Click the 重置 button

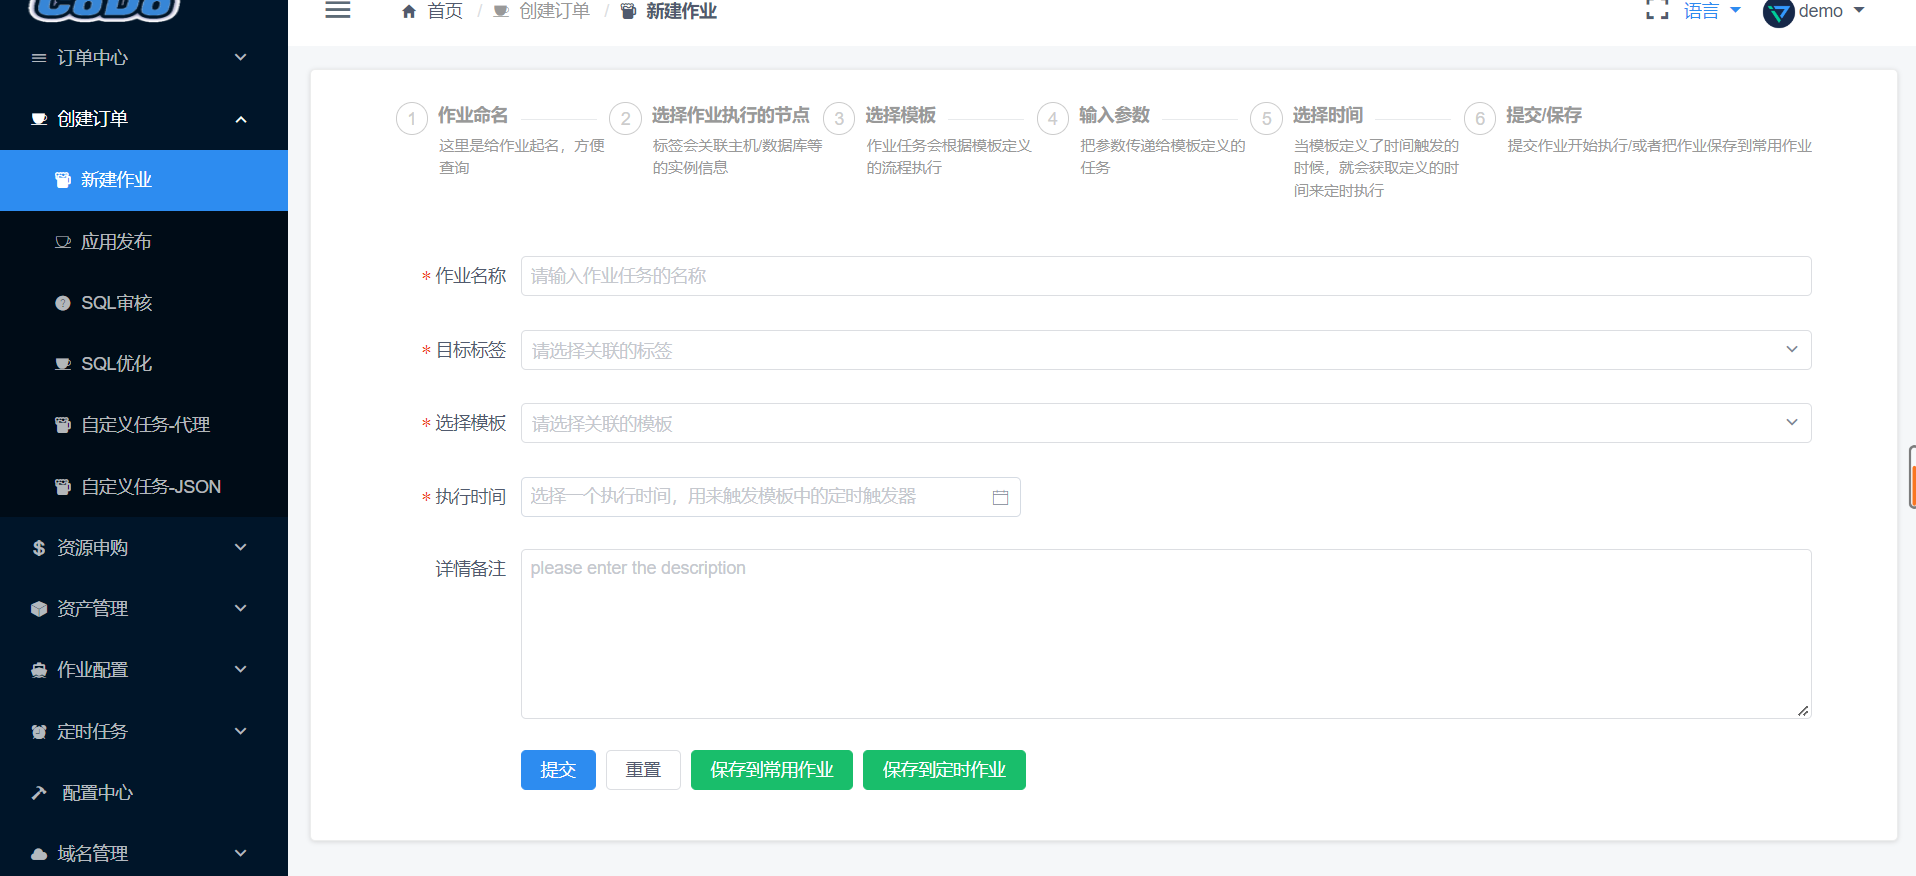tap(643, 770)
